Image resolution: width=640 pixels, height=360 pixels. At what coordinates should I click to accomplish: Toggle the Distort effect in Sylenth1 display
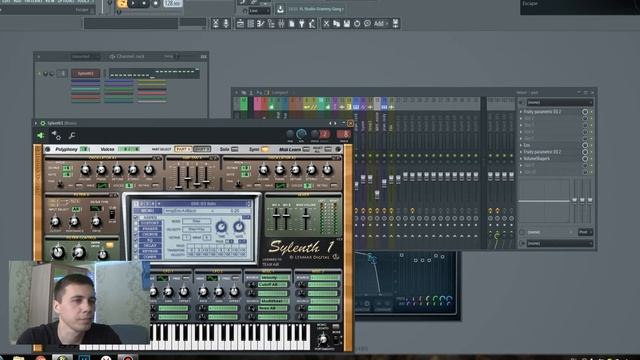[136, 224]
